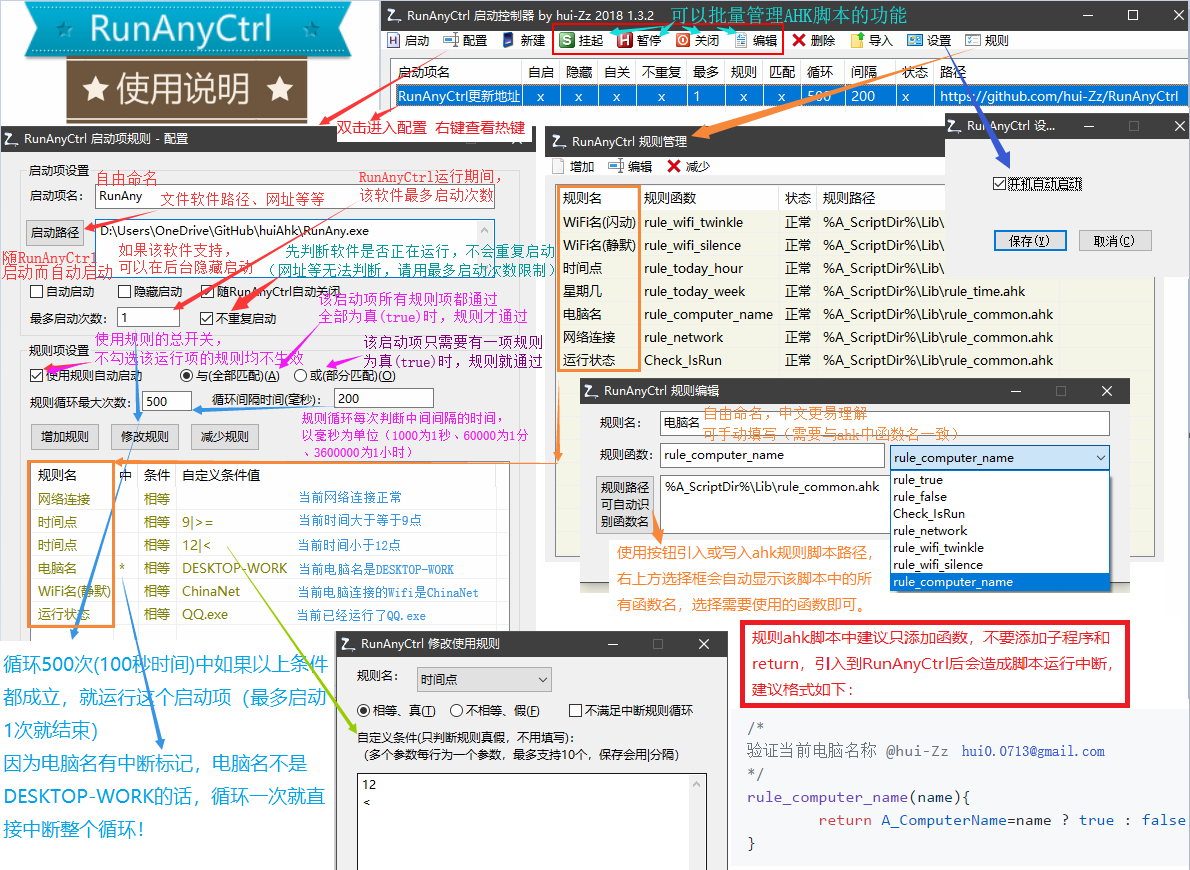Select 运行状态 row with QQ.exe
1190x870 pixels.
(x=269, y=614)
